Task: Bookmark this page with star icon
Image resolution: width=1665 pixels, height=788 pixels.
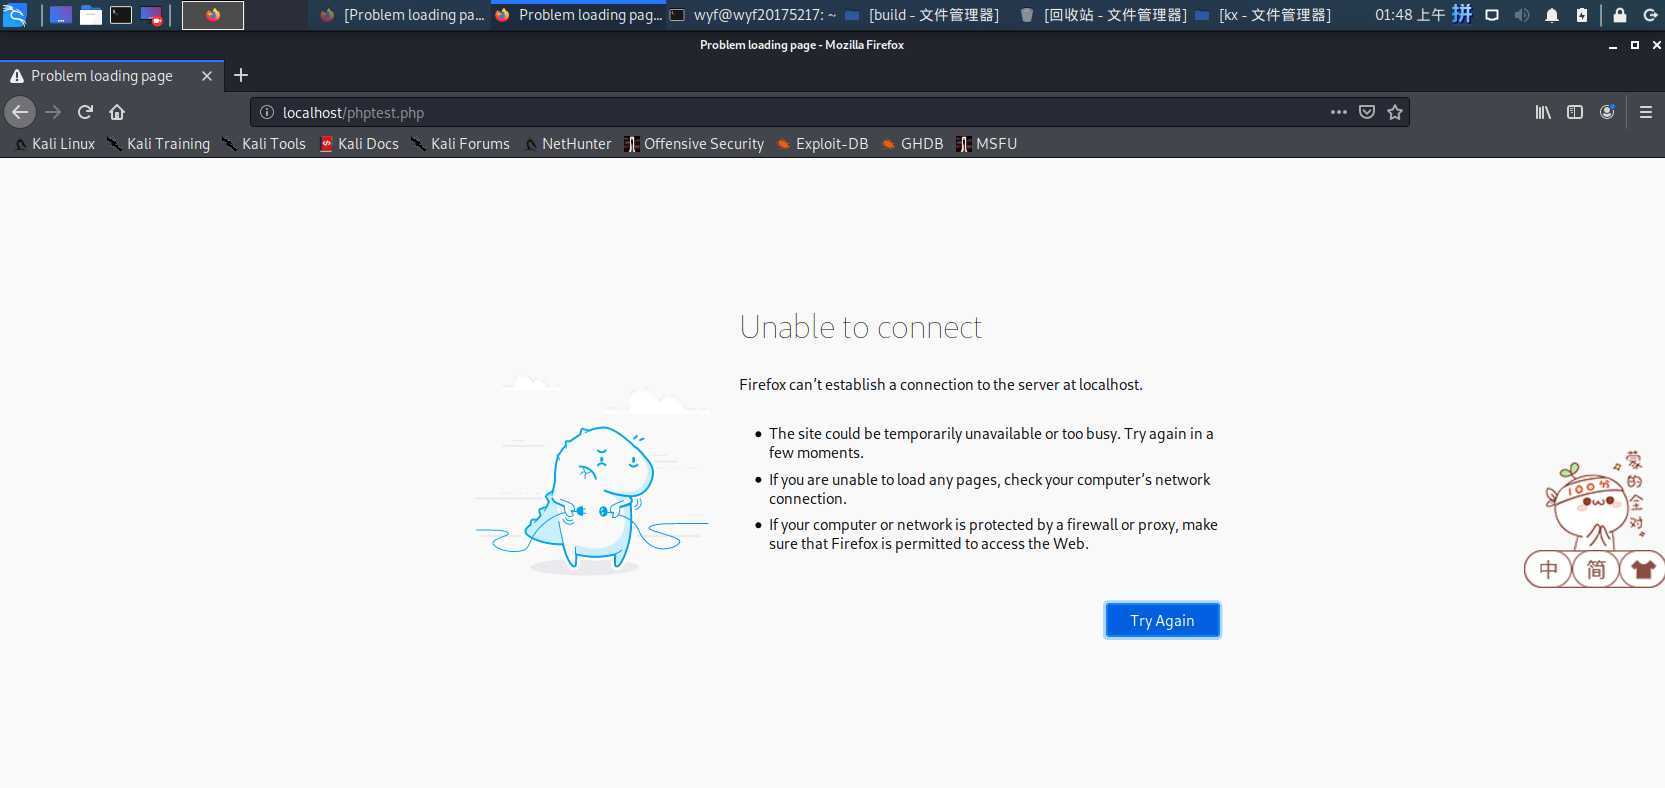Action: pos(1395,112)
